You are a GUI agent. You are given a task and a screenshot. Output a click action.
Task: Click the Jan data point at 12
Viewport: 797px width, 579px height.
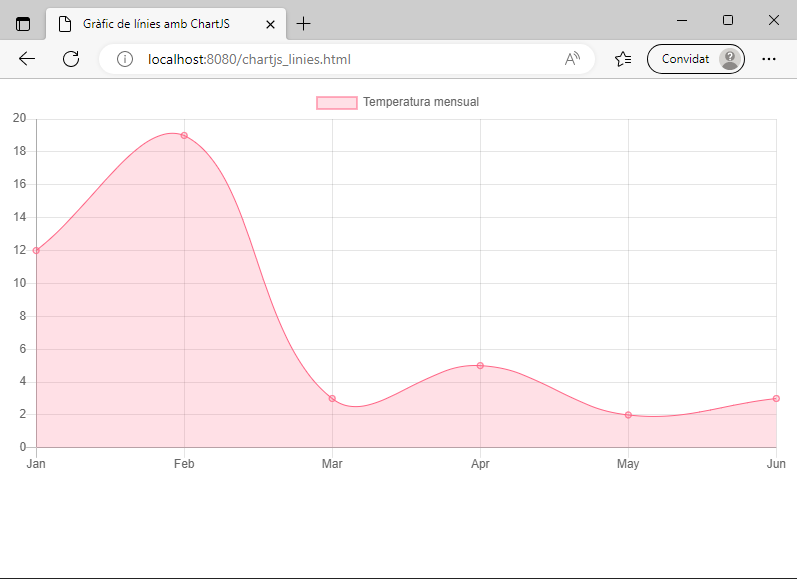pyautogui.click(x=36, y=250)
